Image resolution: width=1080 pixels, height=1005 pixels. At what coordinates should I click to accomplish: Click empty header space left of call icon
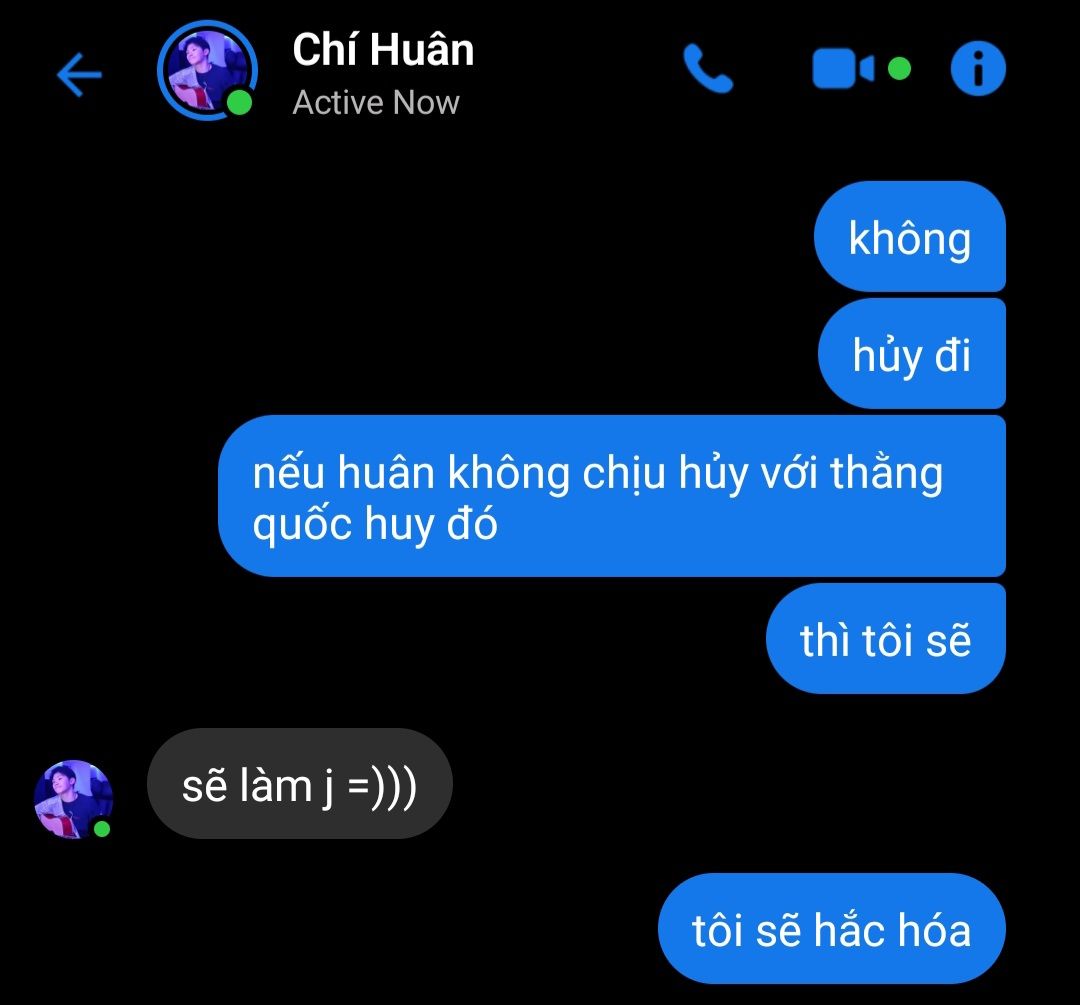pyautogui.click(x=579, y=69)
